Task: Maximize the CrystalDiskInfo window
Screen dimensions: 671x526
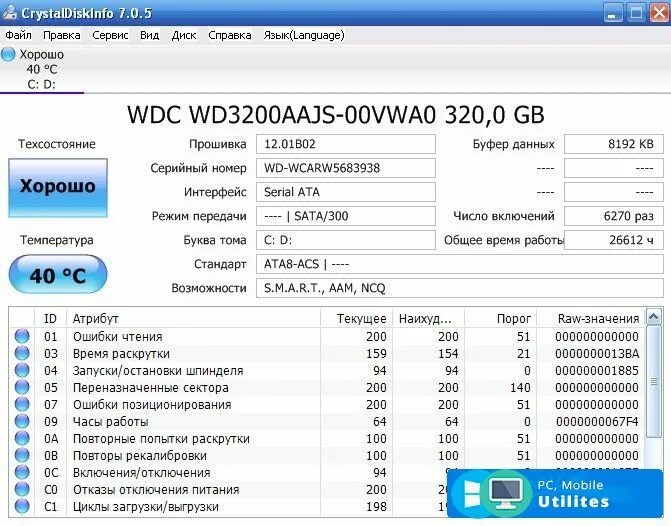Action: click(636, 13)
